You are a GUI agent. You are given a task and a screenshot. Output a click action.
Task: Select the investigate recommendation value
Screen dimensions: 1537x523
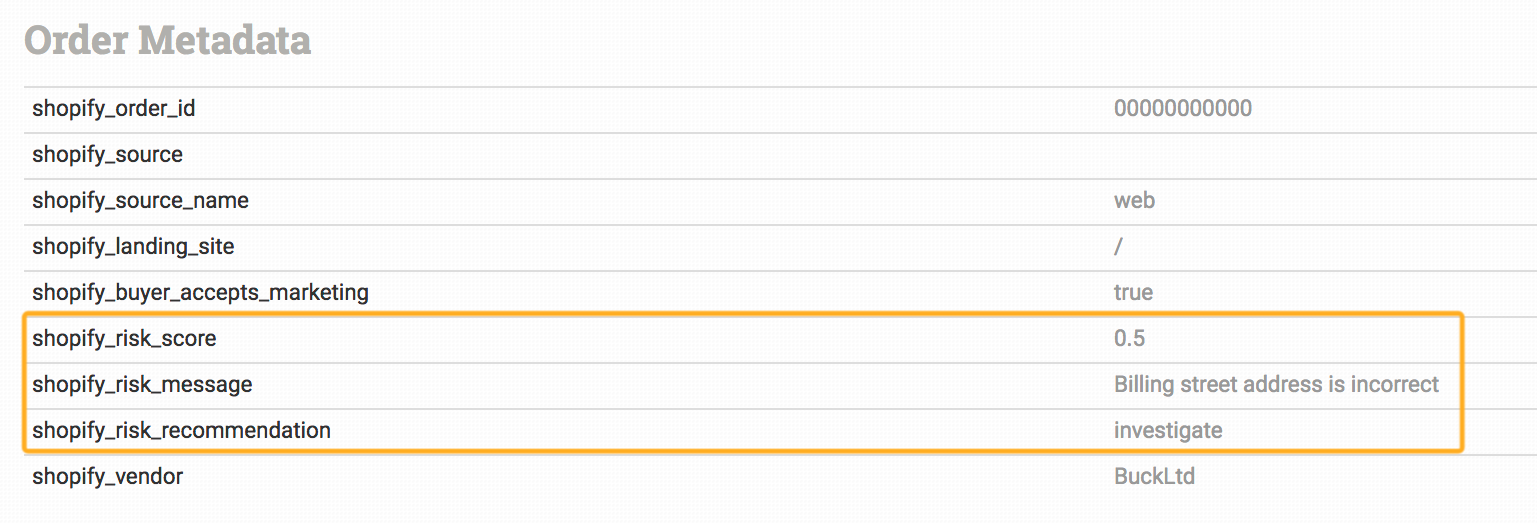(x=1168, y=431)
